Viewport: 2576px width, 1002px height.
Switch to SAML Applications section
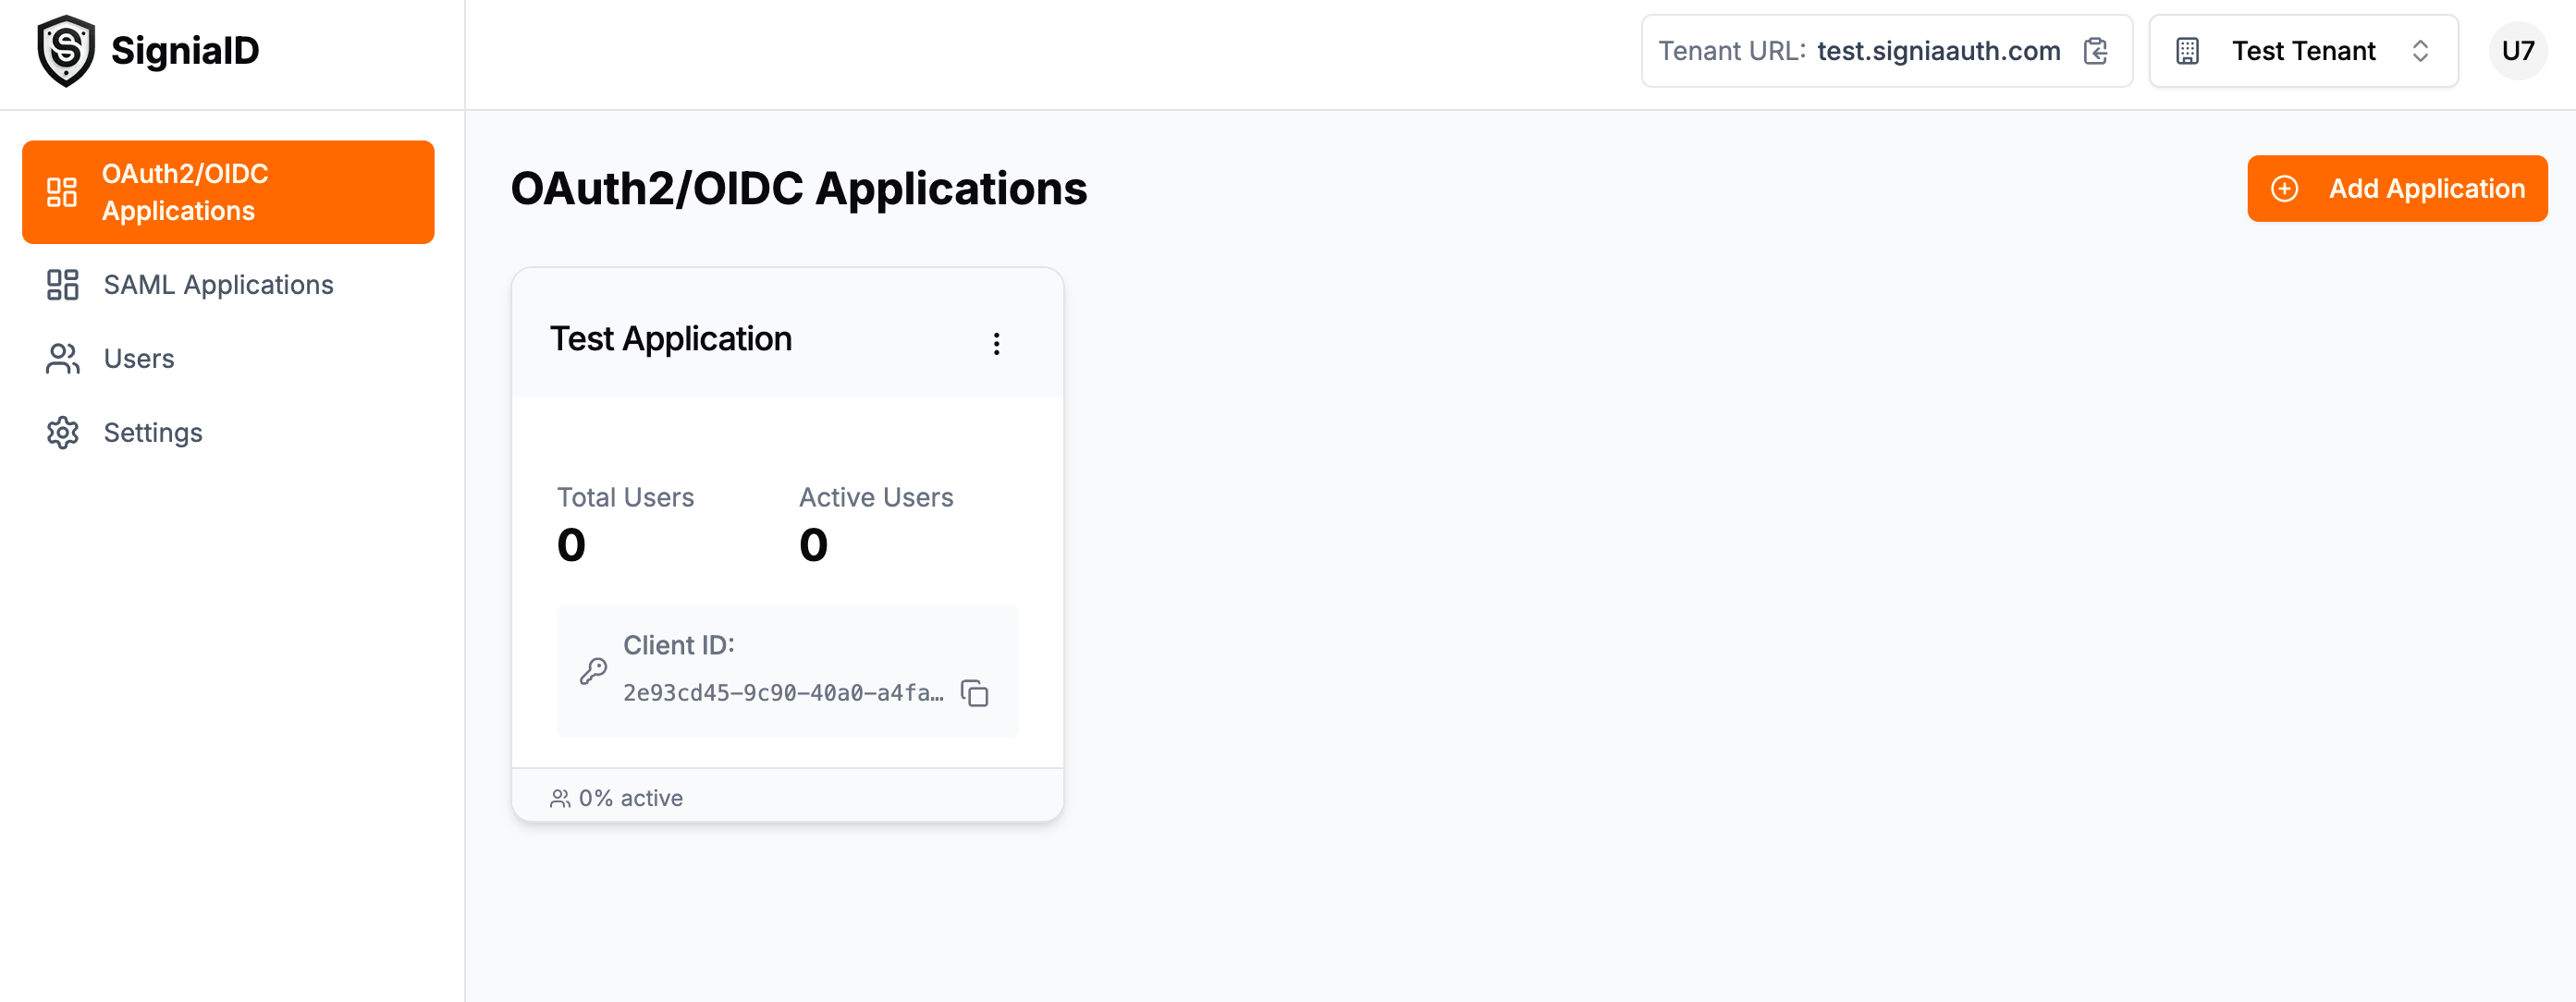tap(218, 285)
